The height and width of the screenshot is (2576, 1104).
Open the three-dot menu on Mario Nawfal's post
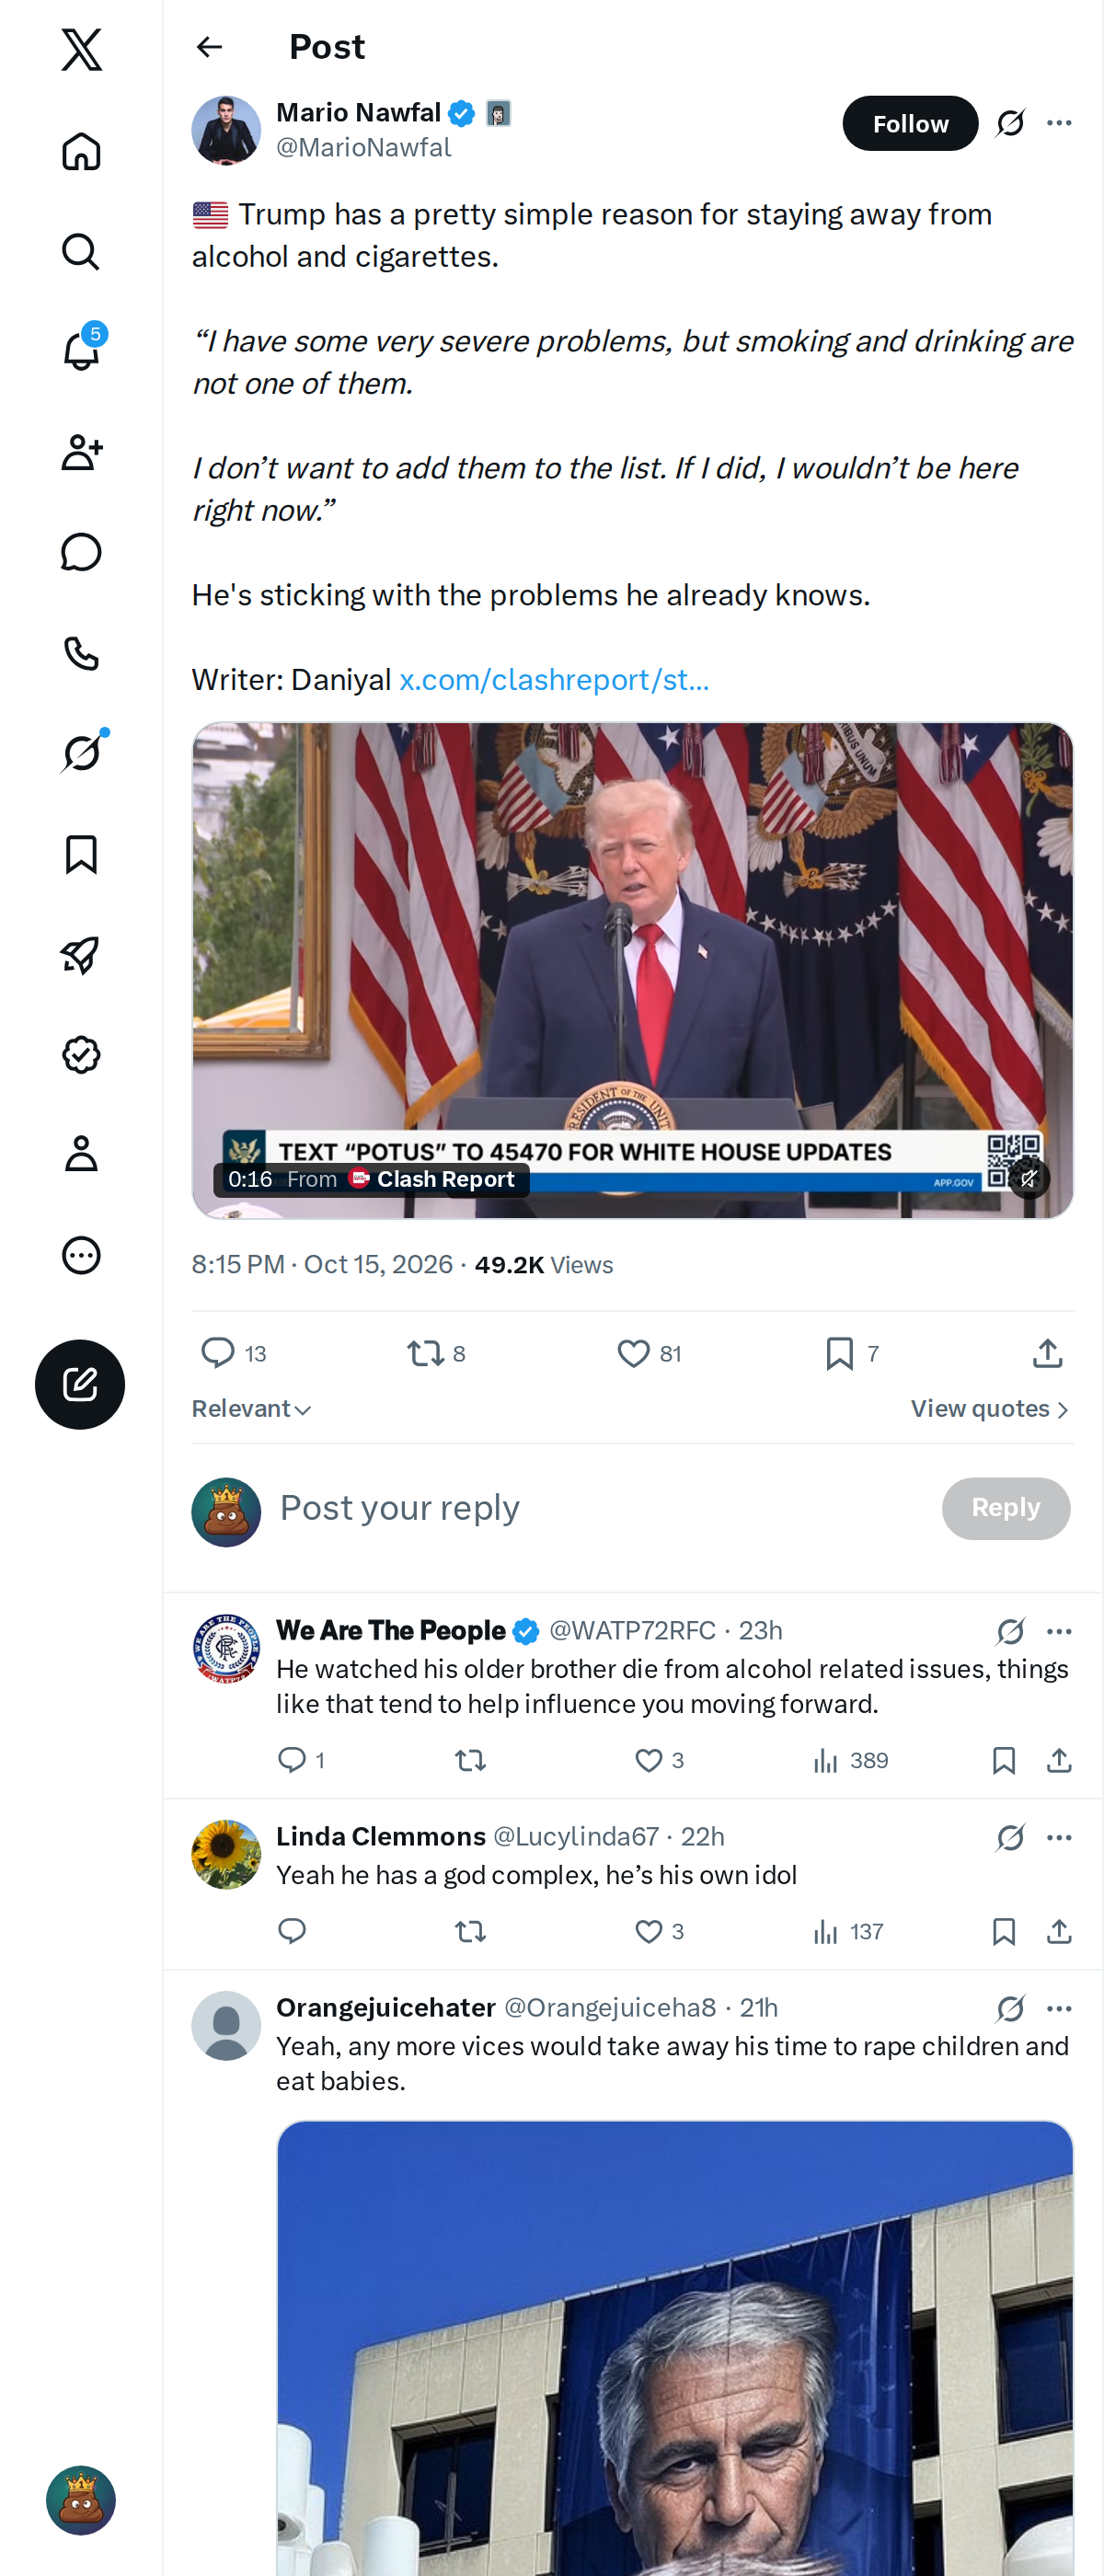(1059, 123)
